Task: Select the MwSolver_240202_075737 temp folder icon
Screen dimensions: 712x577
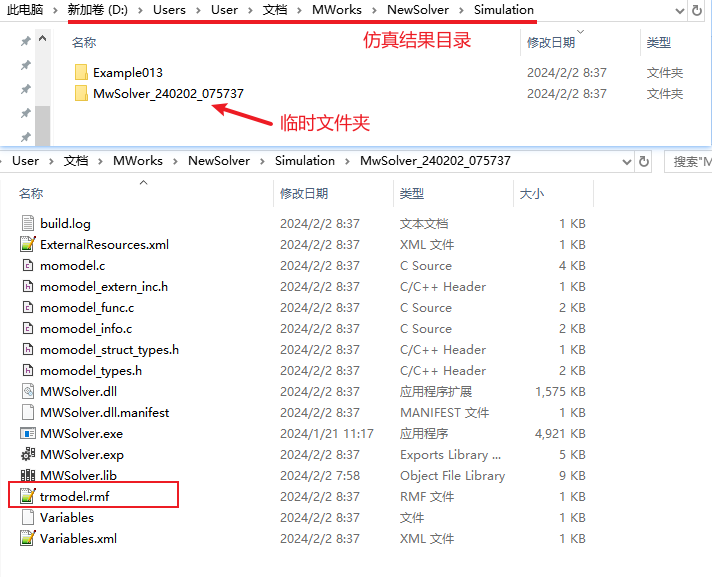Action: click(82, 94)
